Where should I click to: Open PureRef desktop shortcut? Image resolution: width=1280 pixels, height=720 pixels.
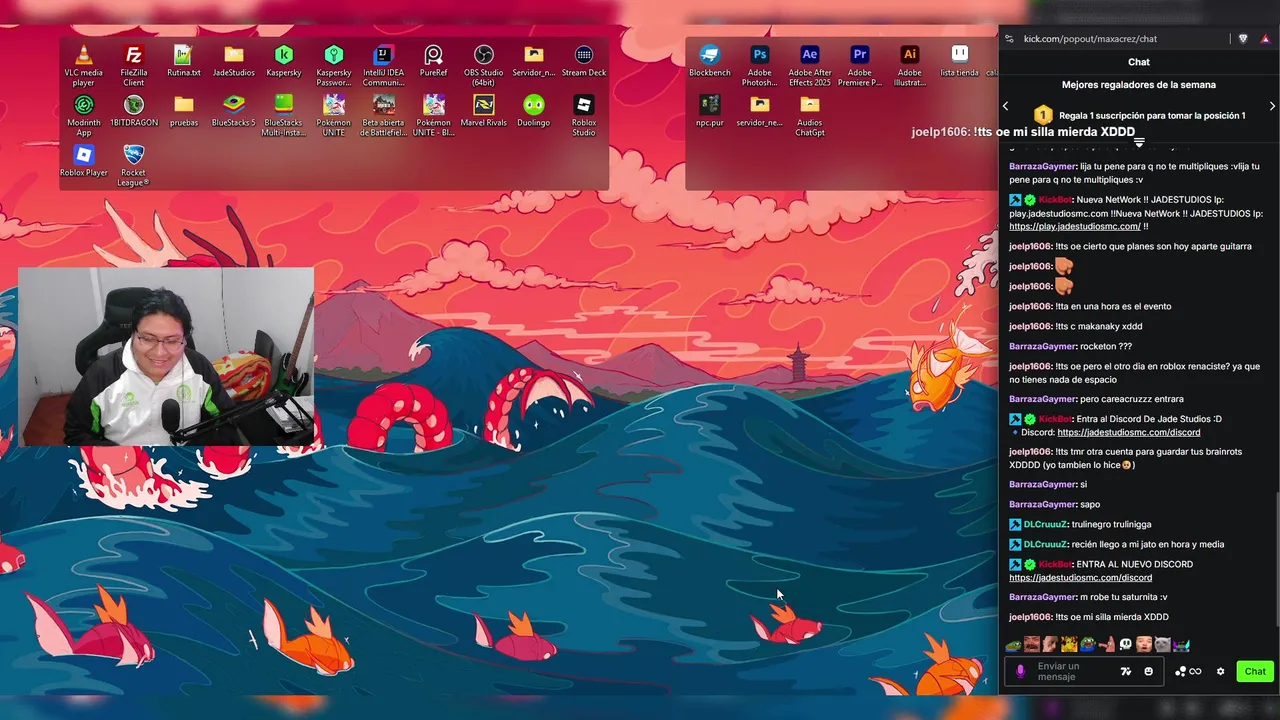pos(433,60)
